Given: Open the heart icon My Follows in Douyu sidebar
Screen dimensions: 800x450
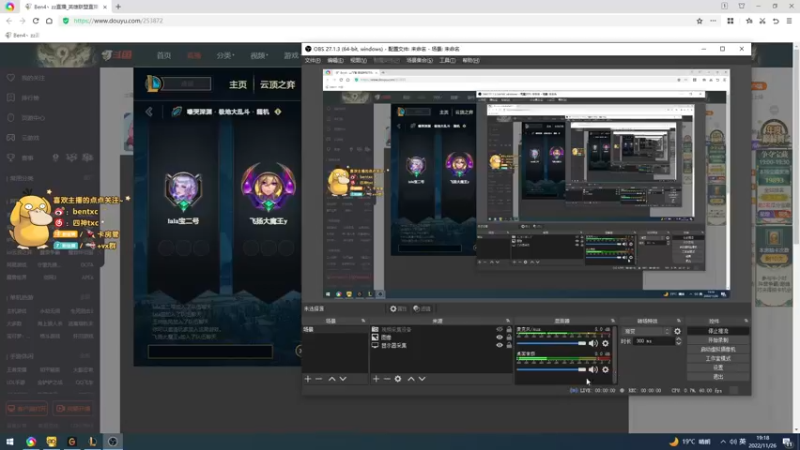Looking at the screenshot, I should [x=11, y=78].
